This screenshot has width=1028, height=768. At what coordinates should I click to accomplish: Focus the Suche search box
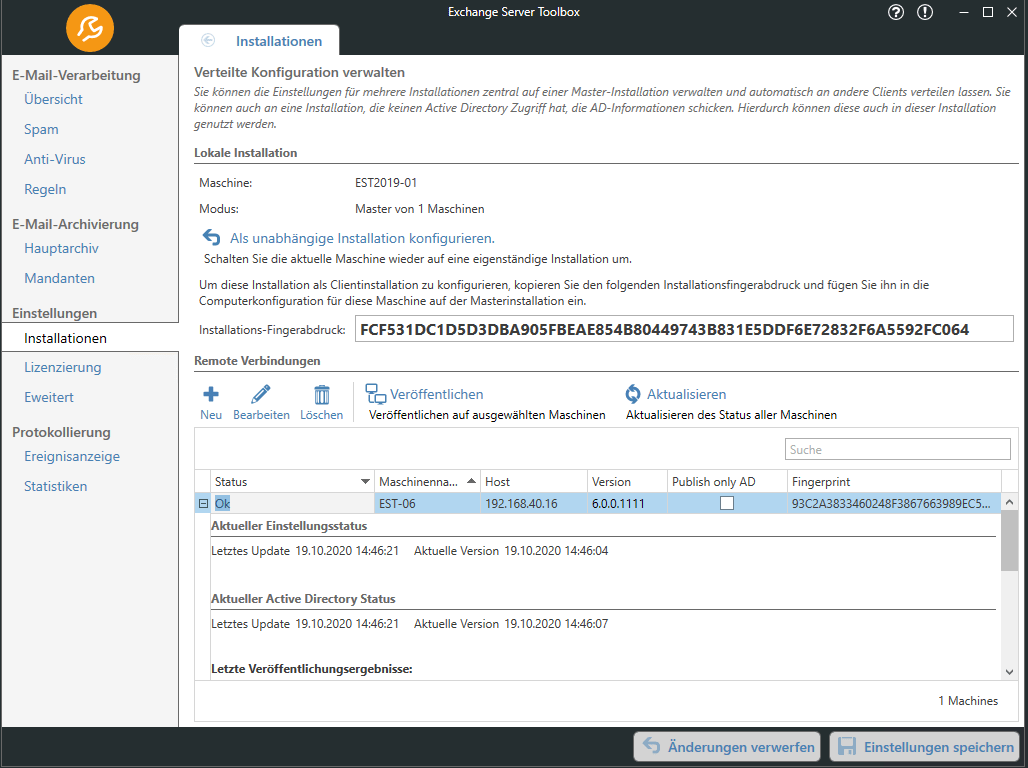(898, 449)
